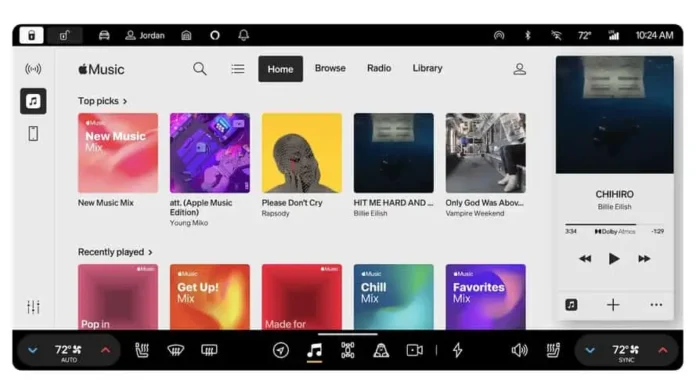Open the car status icon

tap(104, 36)
